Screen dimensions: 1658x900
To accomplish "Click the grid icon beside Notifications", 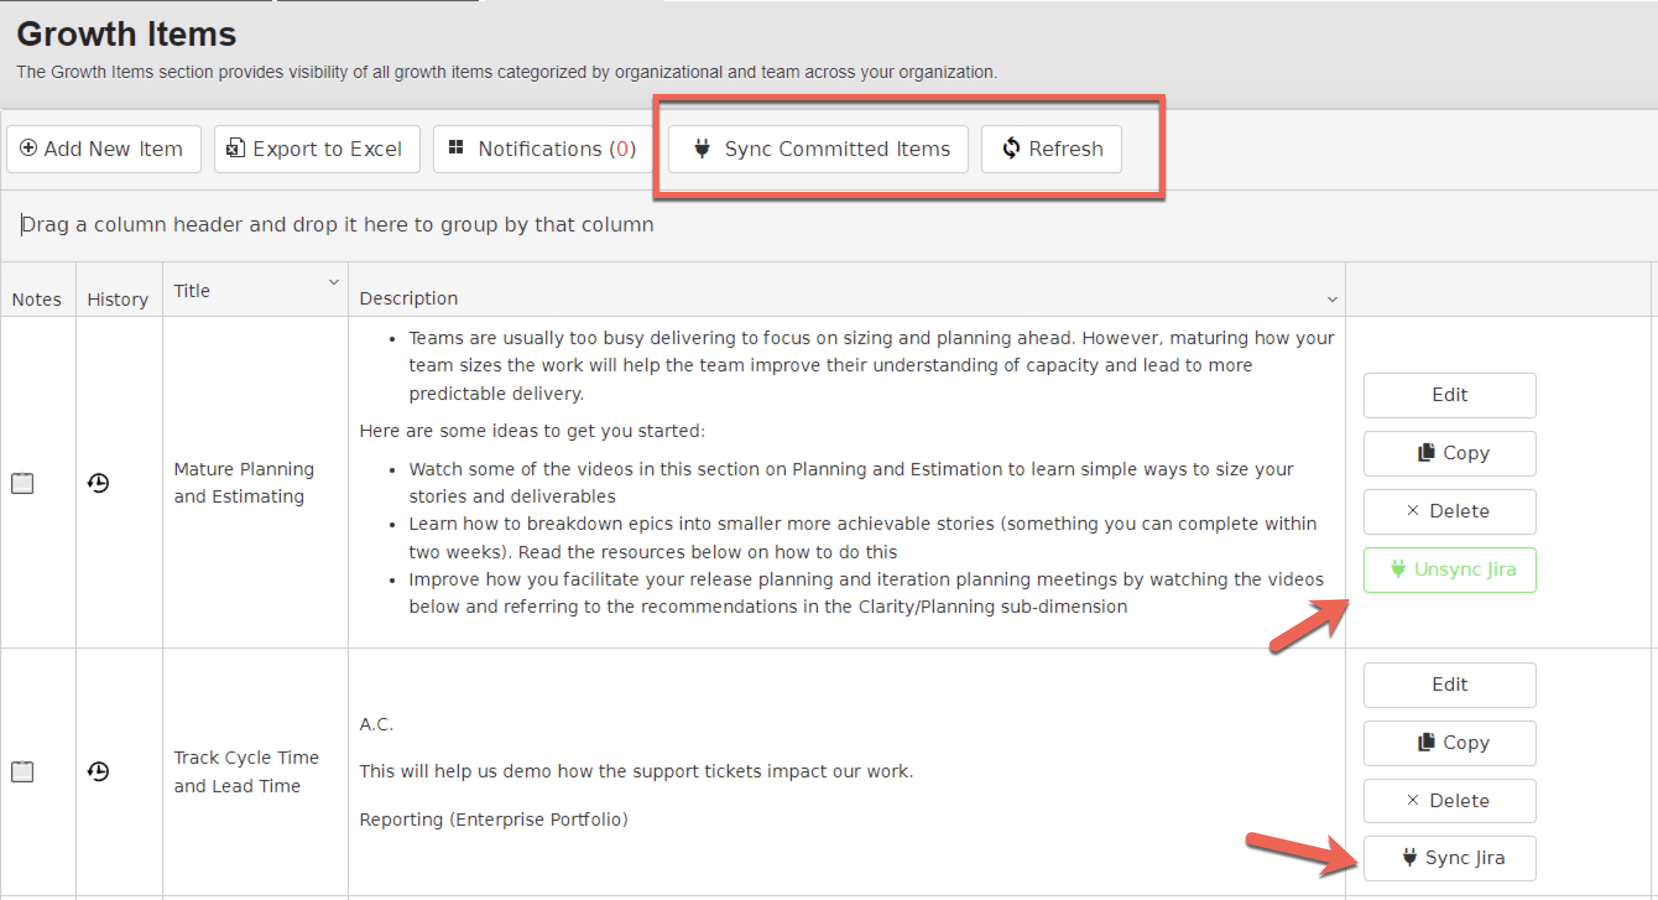I will tap(458, 147).
